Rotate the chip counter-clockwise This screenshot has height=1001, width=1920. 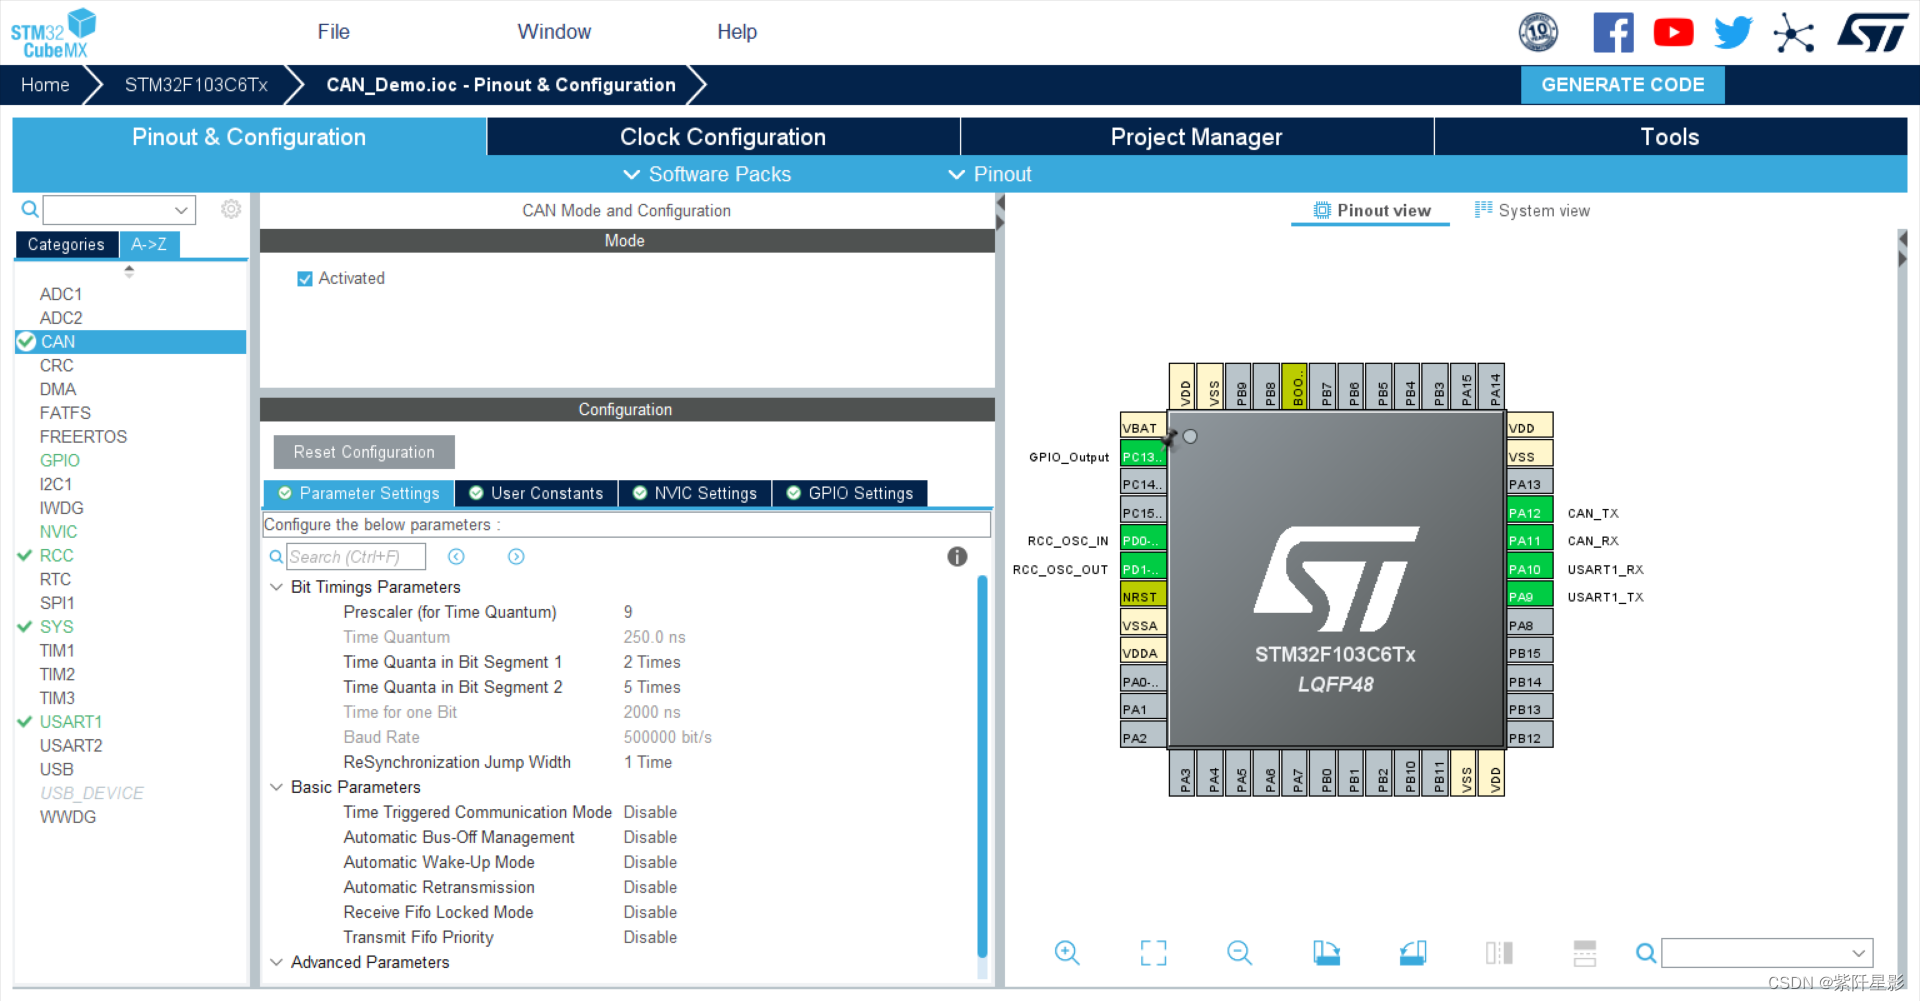pyautogui.click(x=1413, y=953)
